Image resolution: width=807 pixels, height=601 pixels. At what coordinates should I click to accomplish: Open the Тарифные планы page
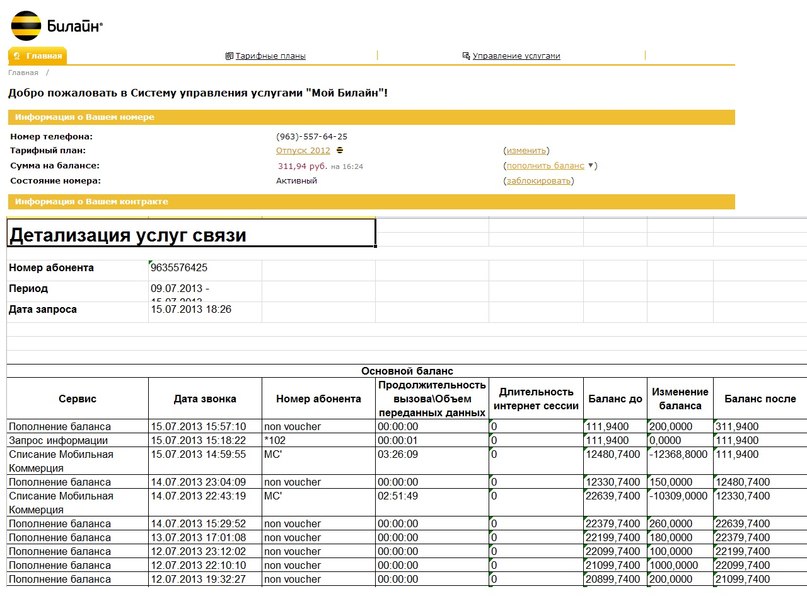point(270,56)
